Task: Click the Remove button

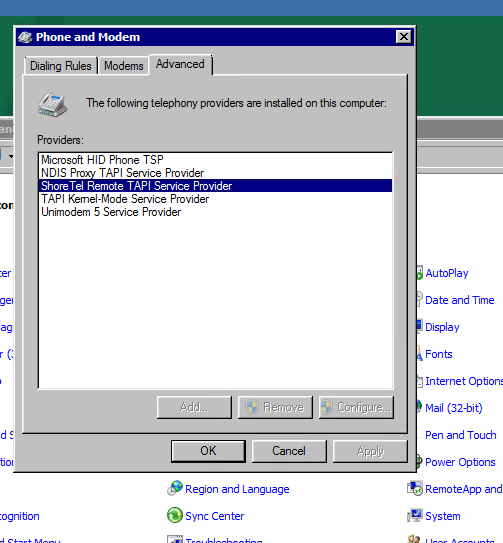Action: click(x=275, y=407)
